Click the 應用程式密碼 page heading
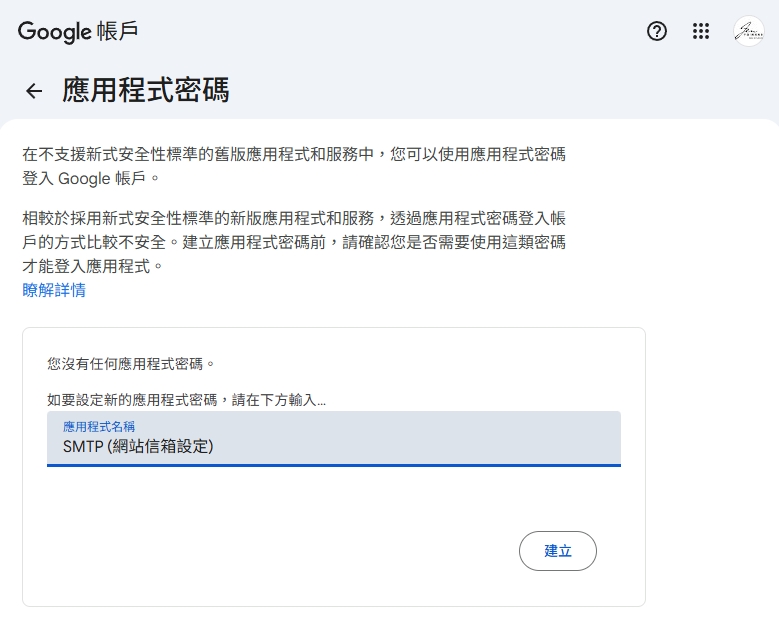 pyautogui.click(x=146, y=91)
